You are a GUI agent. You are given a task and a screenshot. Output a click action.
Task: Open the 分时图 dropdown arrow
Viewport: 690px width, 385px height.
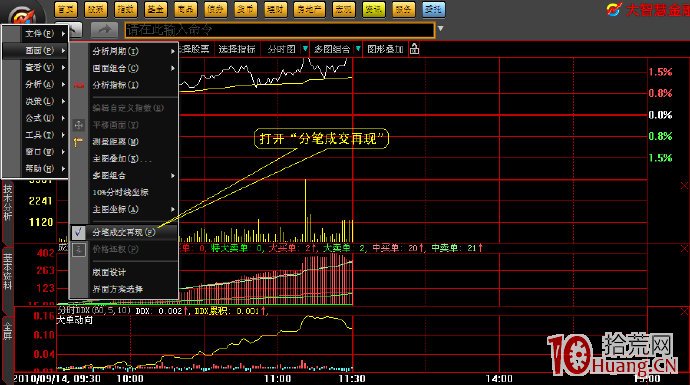click(305, 49)
